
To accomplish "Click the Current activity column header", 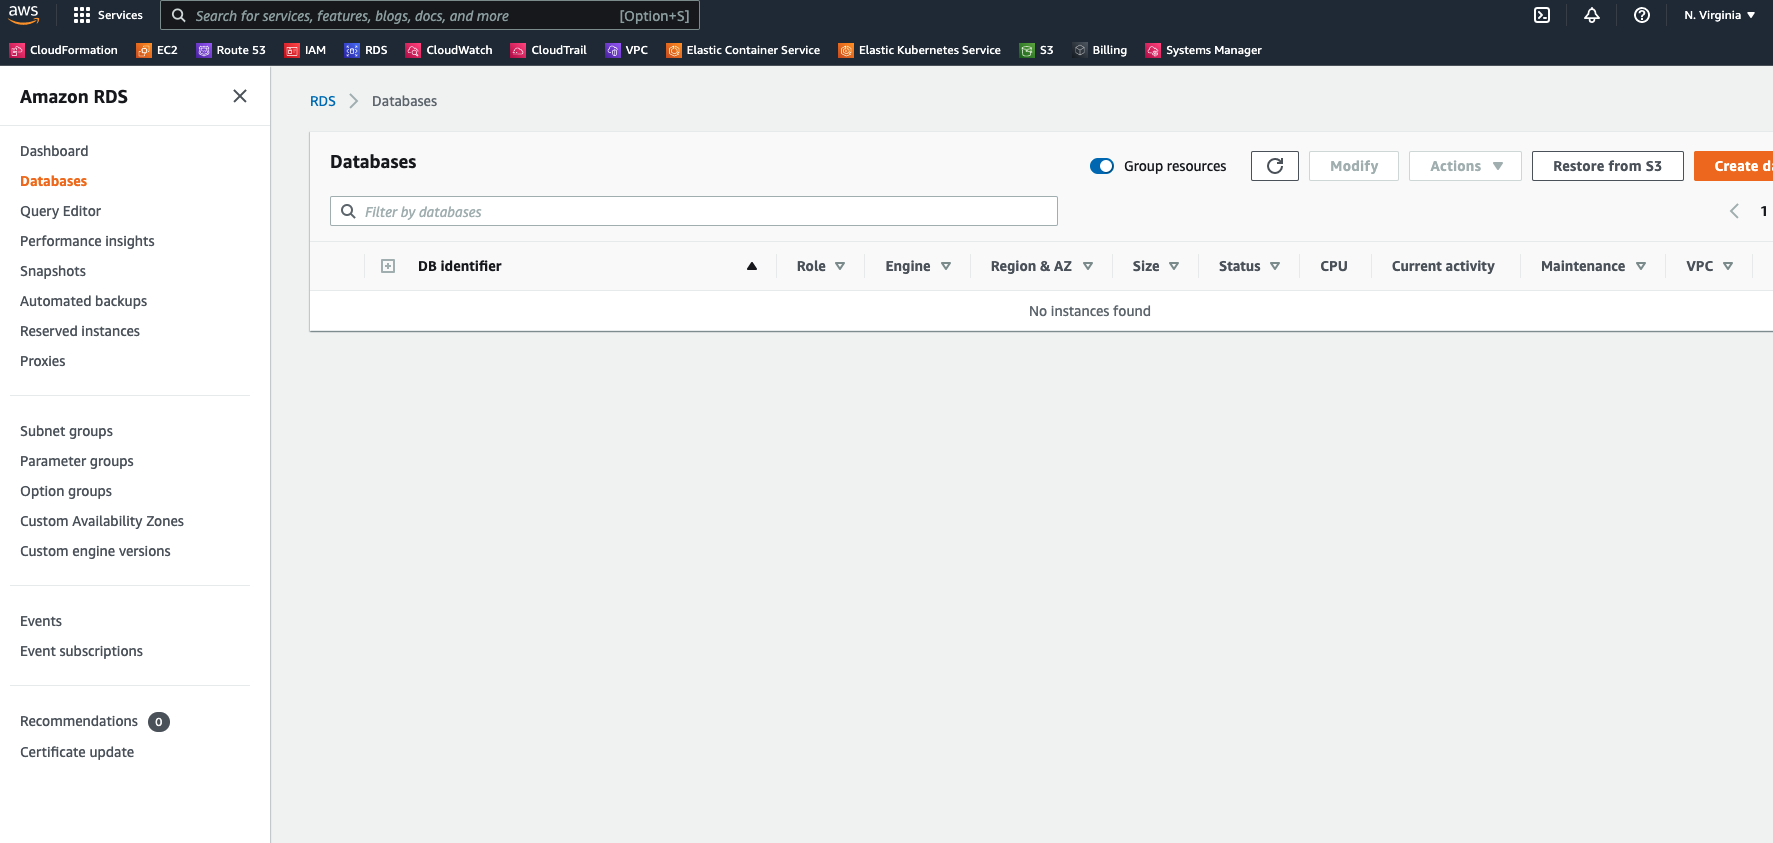I will coord(1443,266).
